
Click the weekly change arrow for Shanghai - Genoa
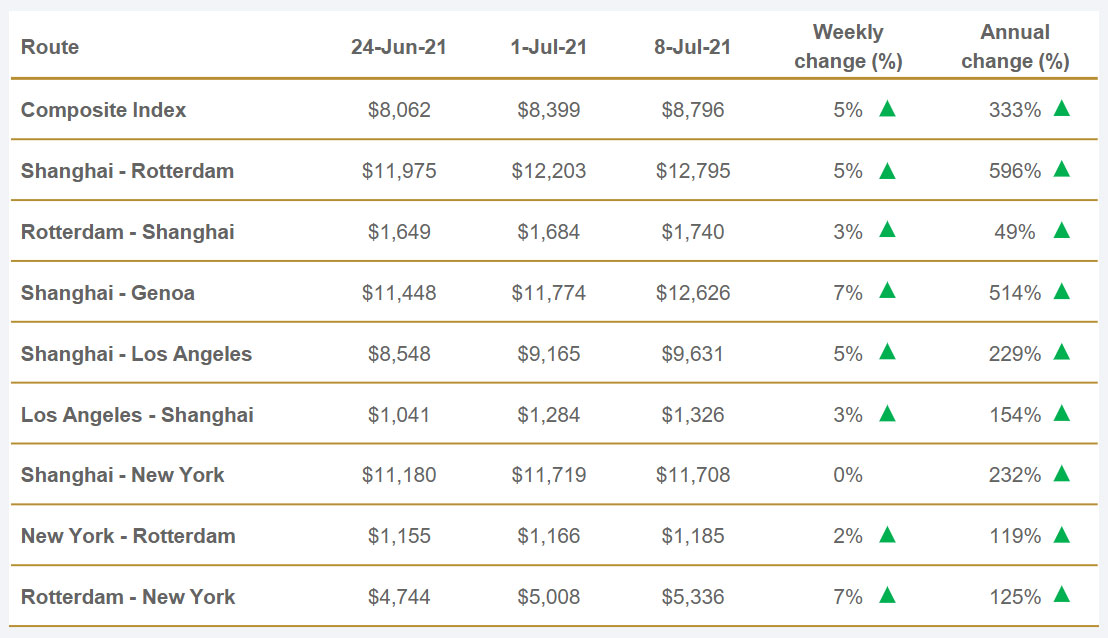(887, 292)
